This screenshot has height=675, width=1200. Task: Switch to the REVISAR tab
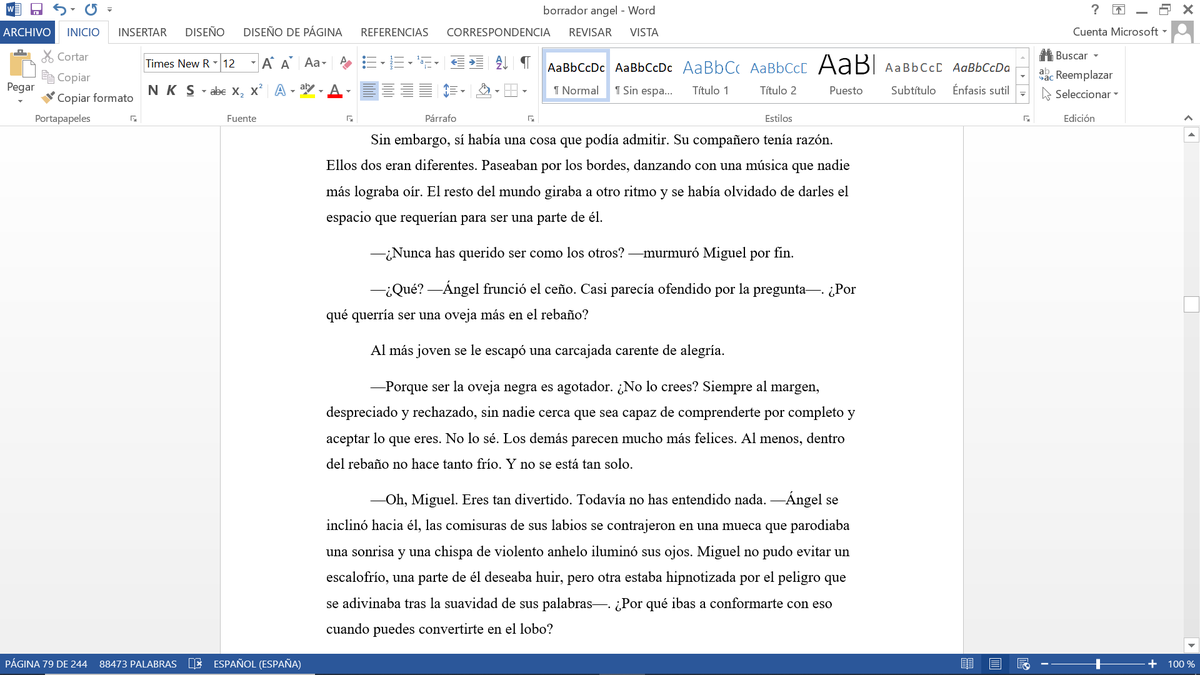(x=590, y=32)
